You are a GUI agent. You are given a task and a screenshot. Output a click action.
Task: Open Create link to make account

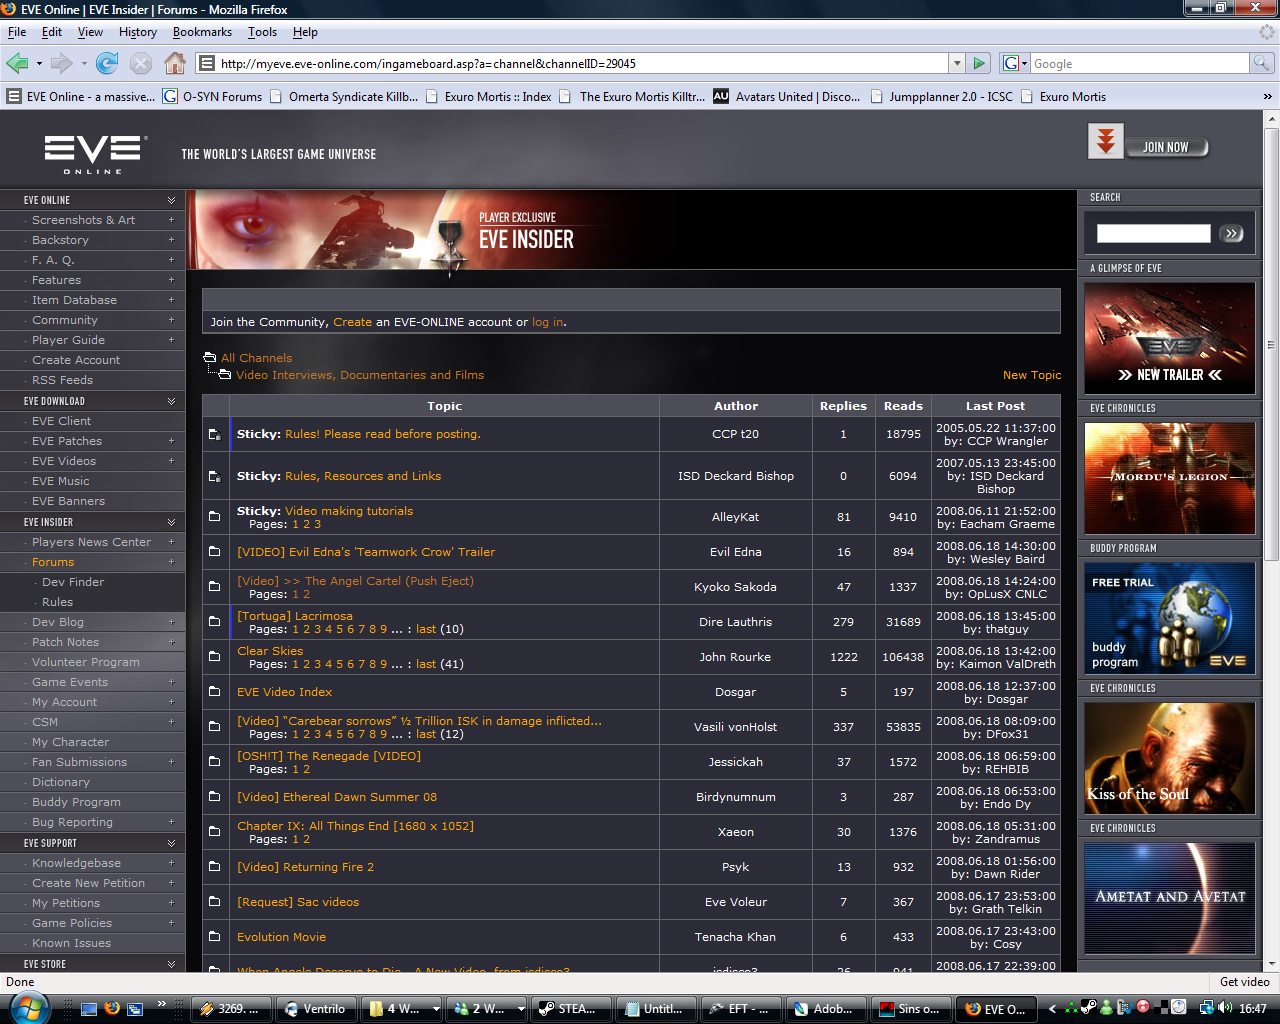pos(352,322)
